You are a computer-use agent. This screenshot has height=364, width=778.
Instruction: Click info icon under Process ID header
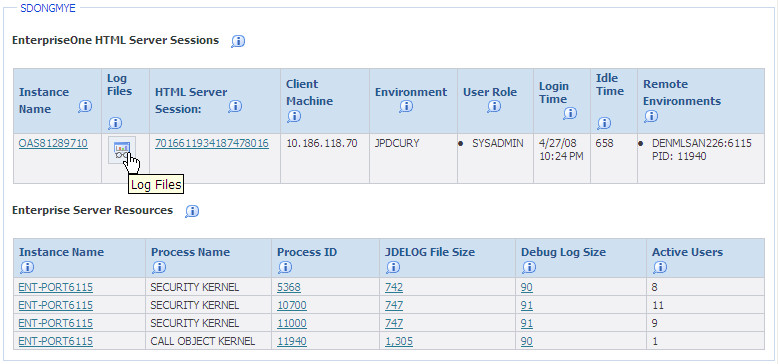tap(285, 268)
